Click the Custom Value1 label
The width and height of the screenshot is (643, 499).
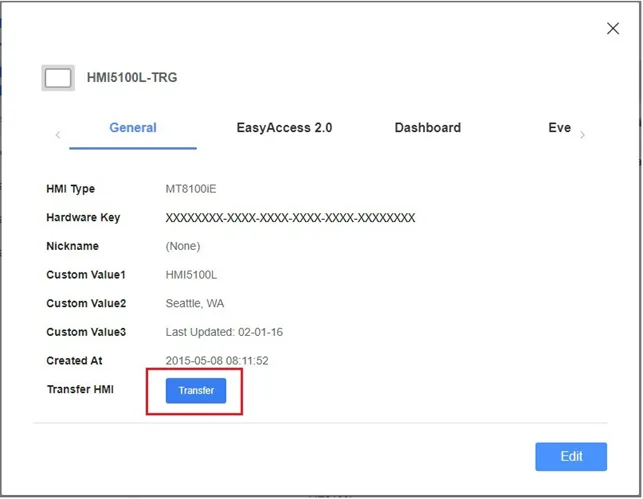tap(86, 275)
